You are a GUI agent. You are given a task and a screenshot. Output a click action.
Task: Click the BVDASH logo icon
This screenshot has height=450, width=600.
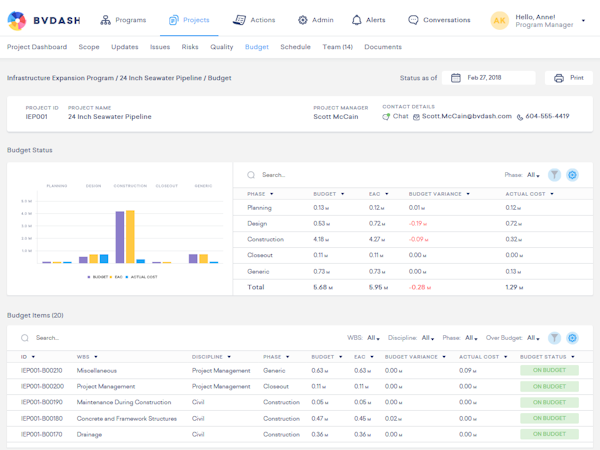click(x=17, y=20)
